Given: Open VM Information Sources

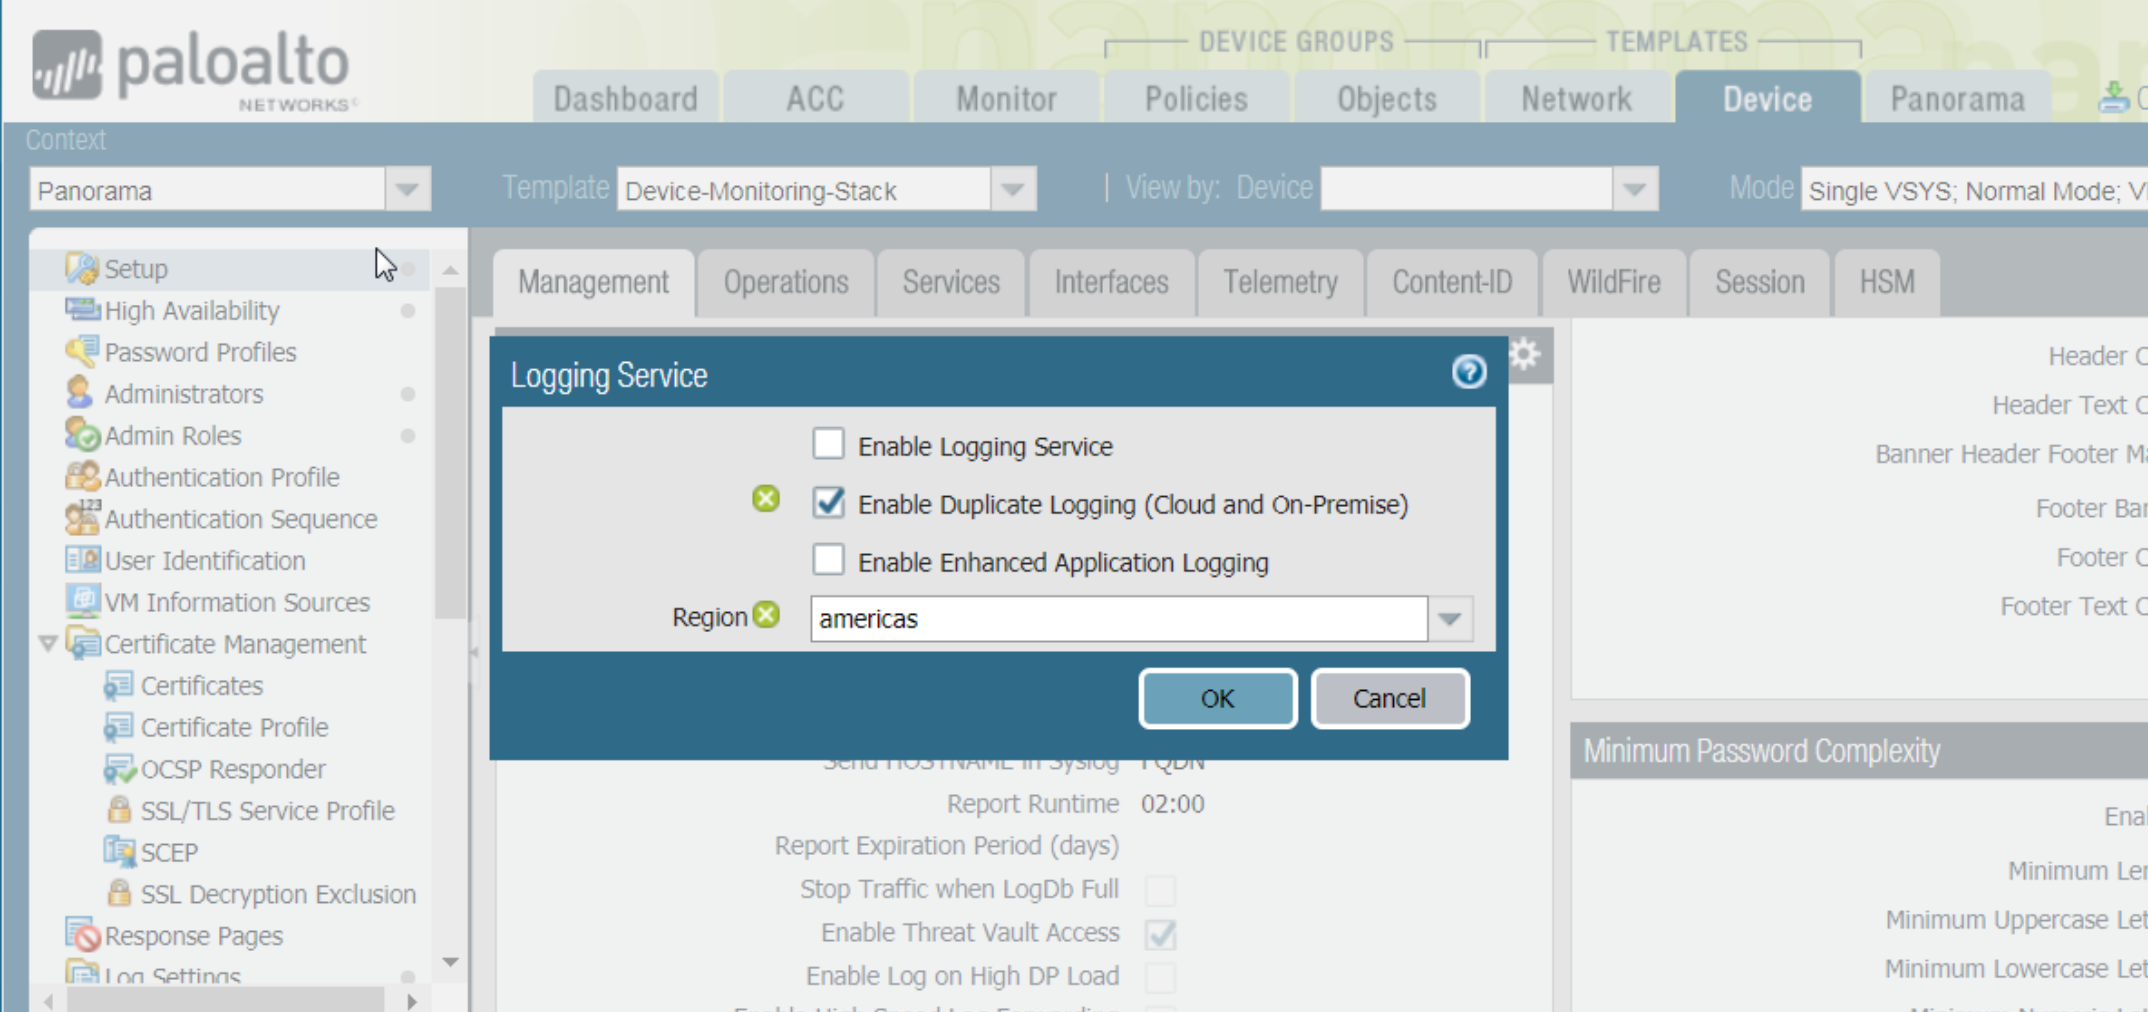Looking at the screenshot, I should coord(237,601).
